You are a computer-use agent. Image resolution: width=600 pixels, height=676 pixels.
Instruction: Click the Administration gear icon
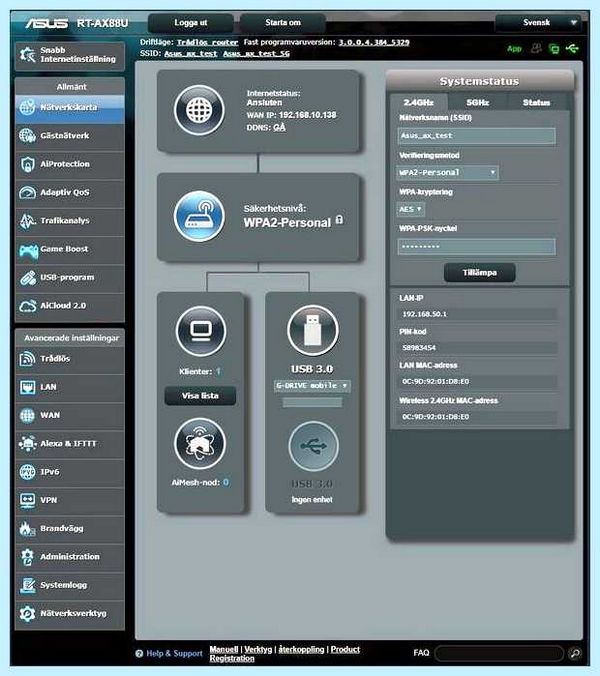pyautogui.click(x=27, y=557)
